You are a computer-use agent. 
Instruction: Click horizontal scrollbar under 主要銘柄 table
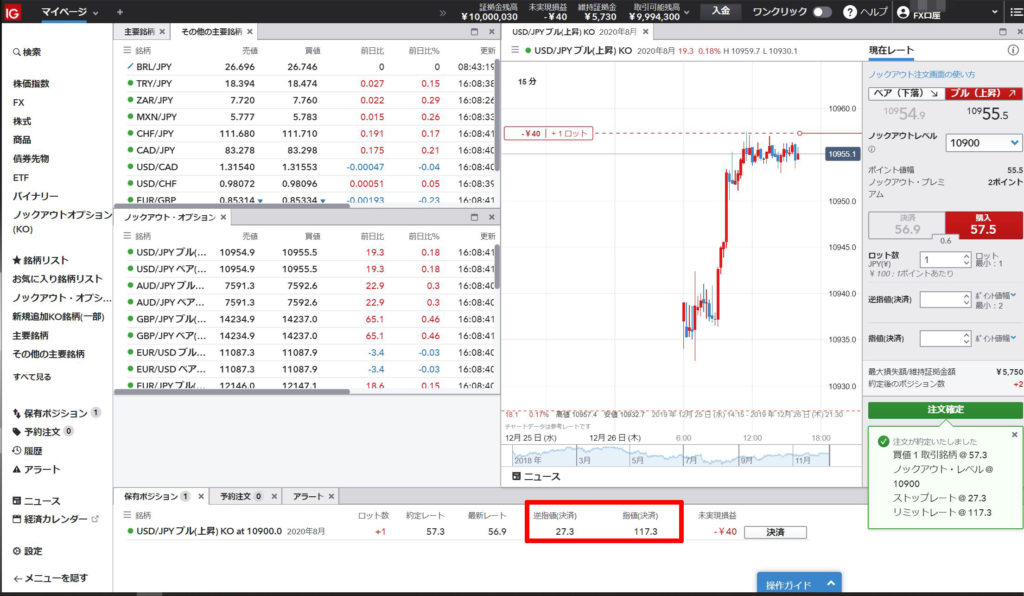click(x=232, y=206)
